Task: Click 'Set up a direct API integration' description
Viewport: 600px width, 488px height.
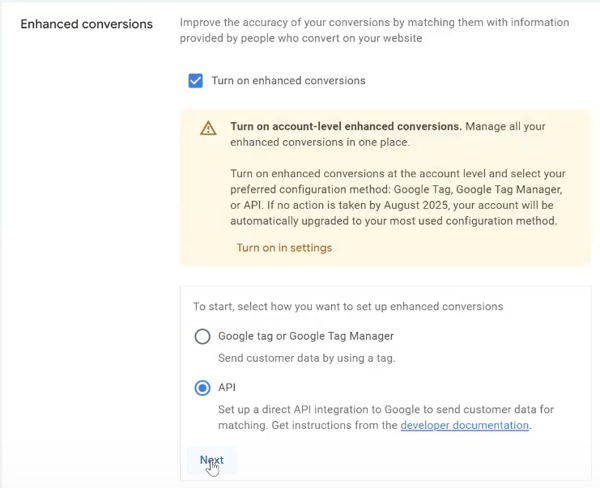Action: coord(385,410)
